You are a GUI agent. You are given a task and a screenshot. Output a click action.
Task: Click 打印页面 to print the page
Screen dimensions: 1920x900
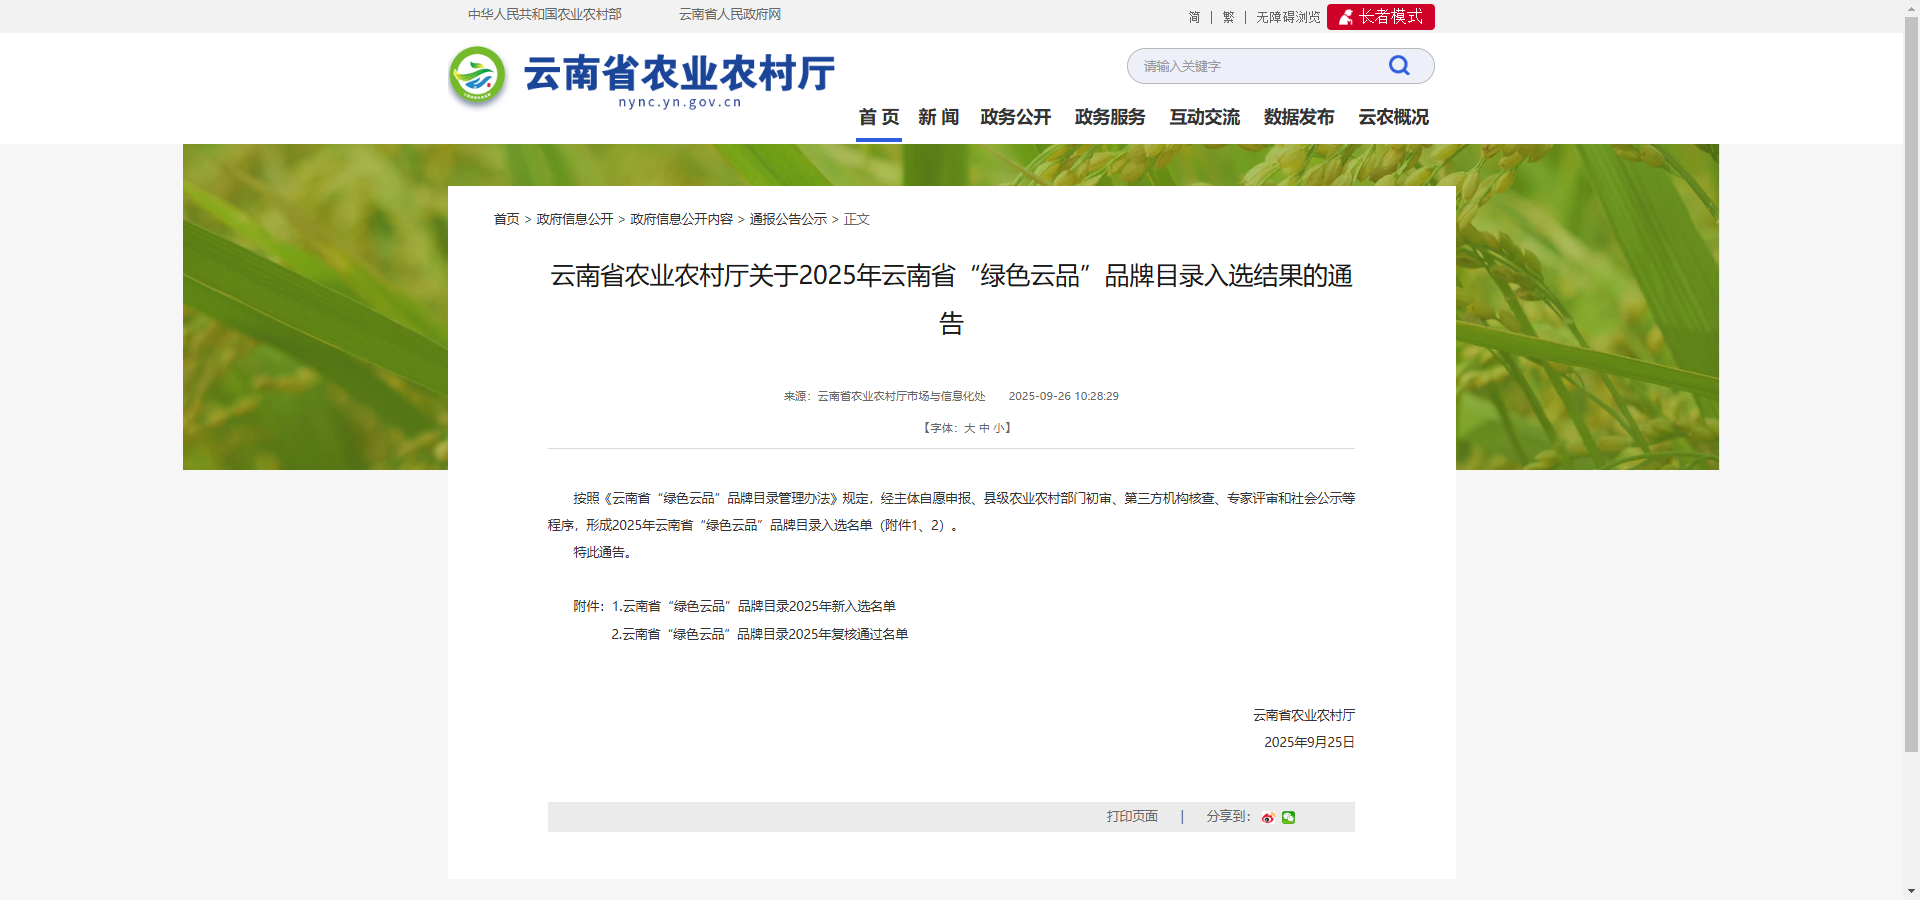click(1131, 817)
